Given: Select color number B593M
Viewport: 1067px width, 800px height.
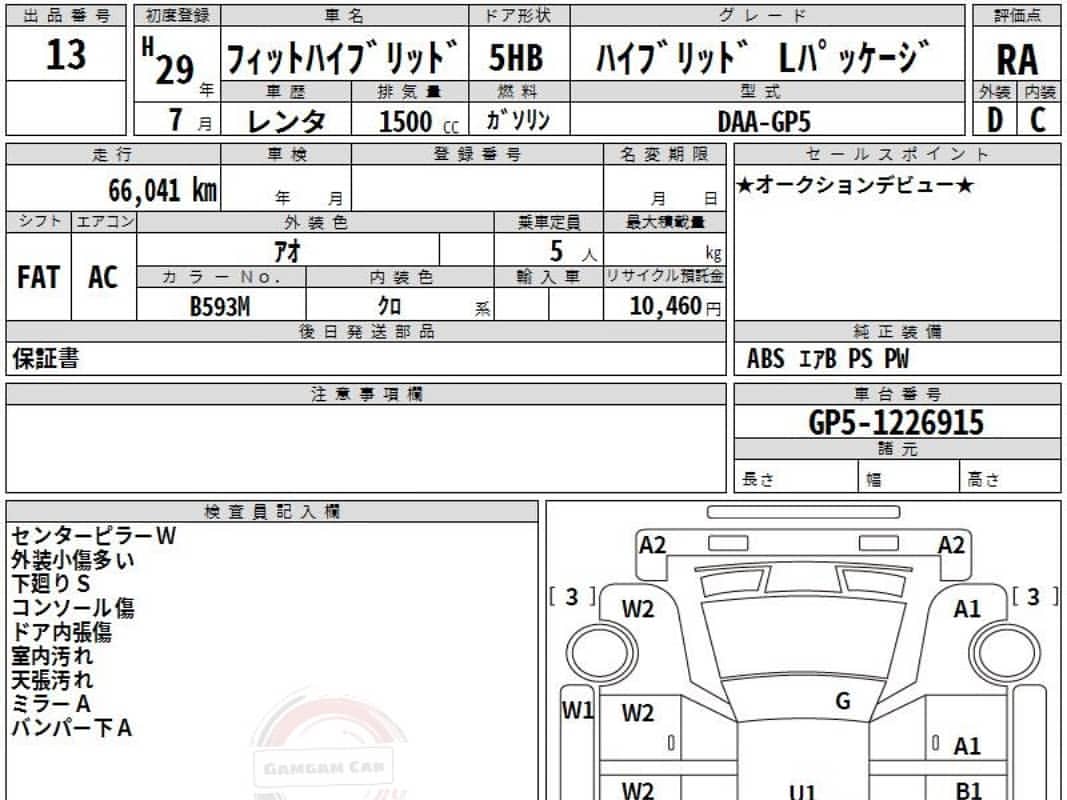Looking at the screenshot, I should (x=220, y=306).
